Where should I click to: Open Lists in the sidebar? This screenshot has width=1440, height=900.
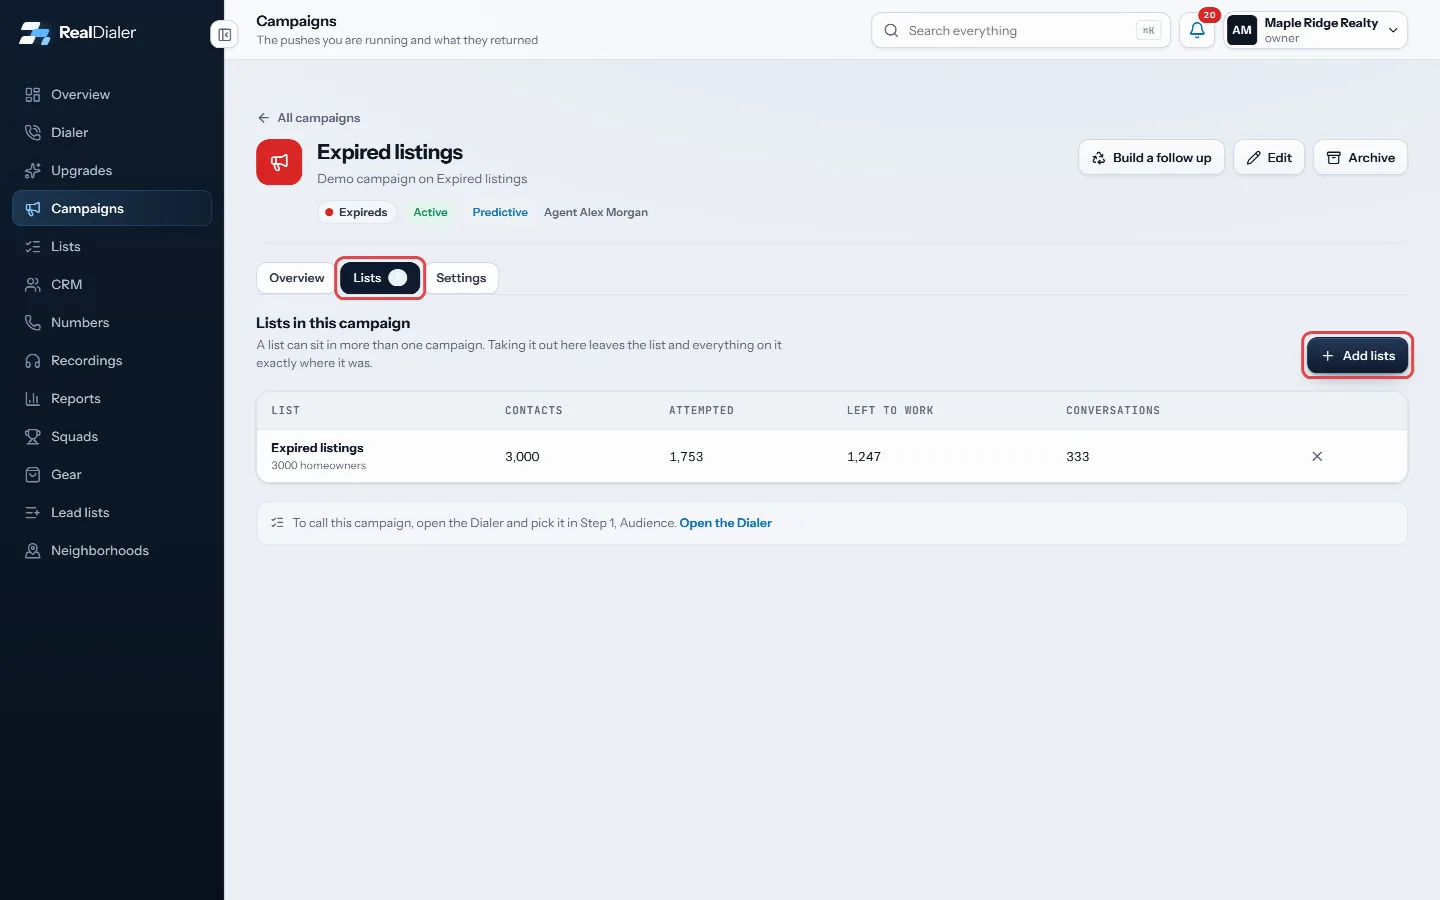[112, 247]
